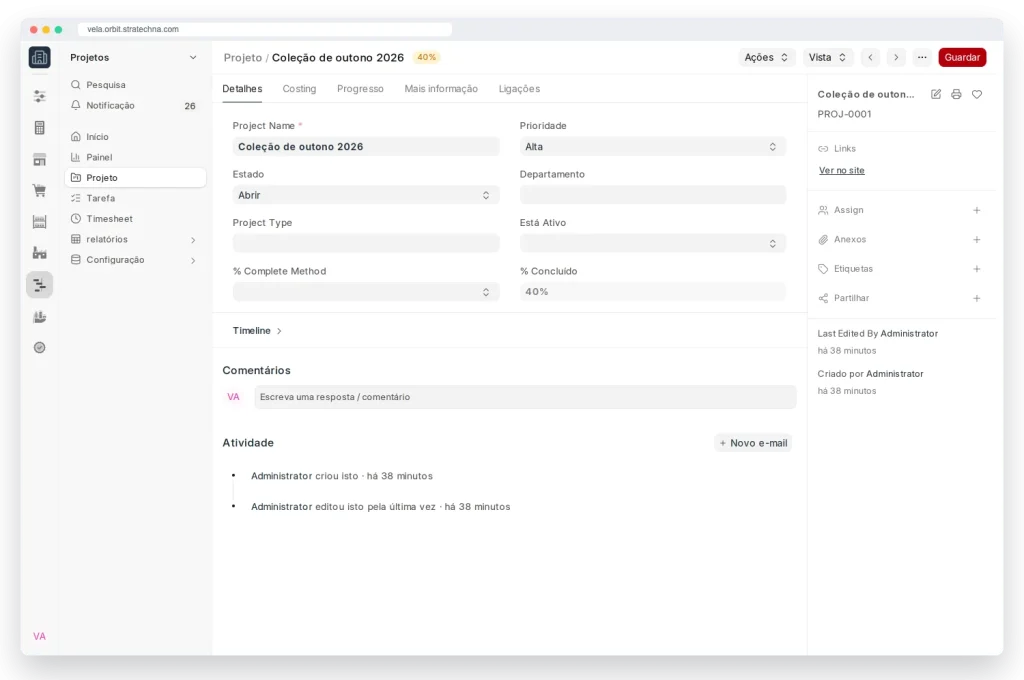Follow the Ver no site link

click(x=842, y=170)
